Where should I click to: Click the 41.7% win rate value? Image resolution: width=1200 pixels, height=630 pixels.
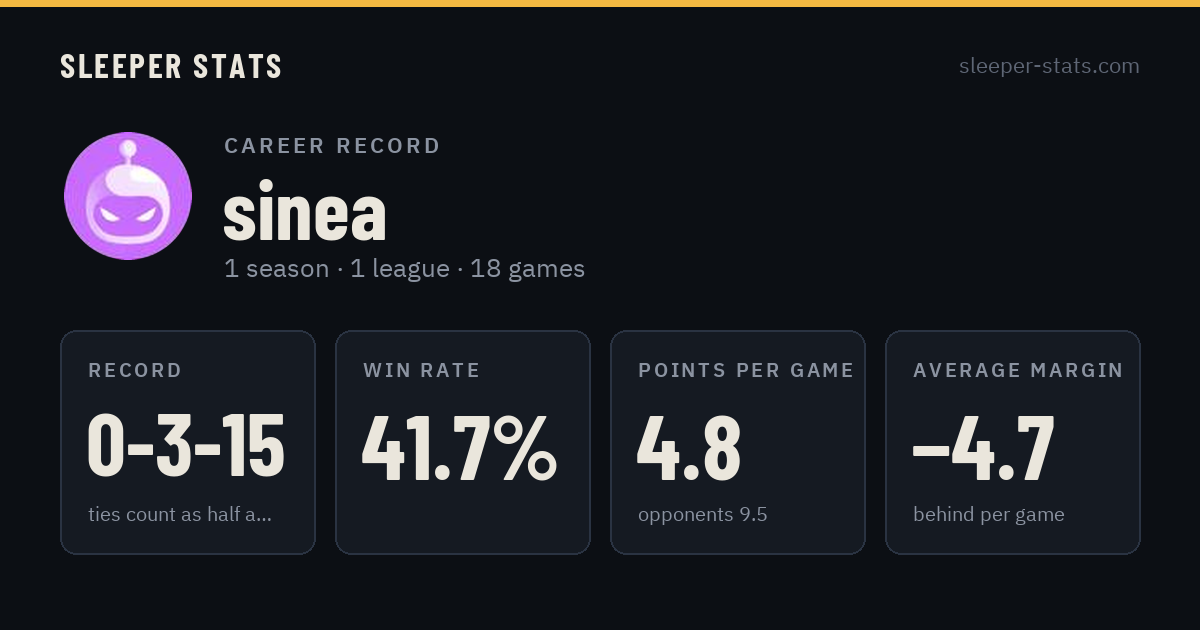pos(459,447)
